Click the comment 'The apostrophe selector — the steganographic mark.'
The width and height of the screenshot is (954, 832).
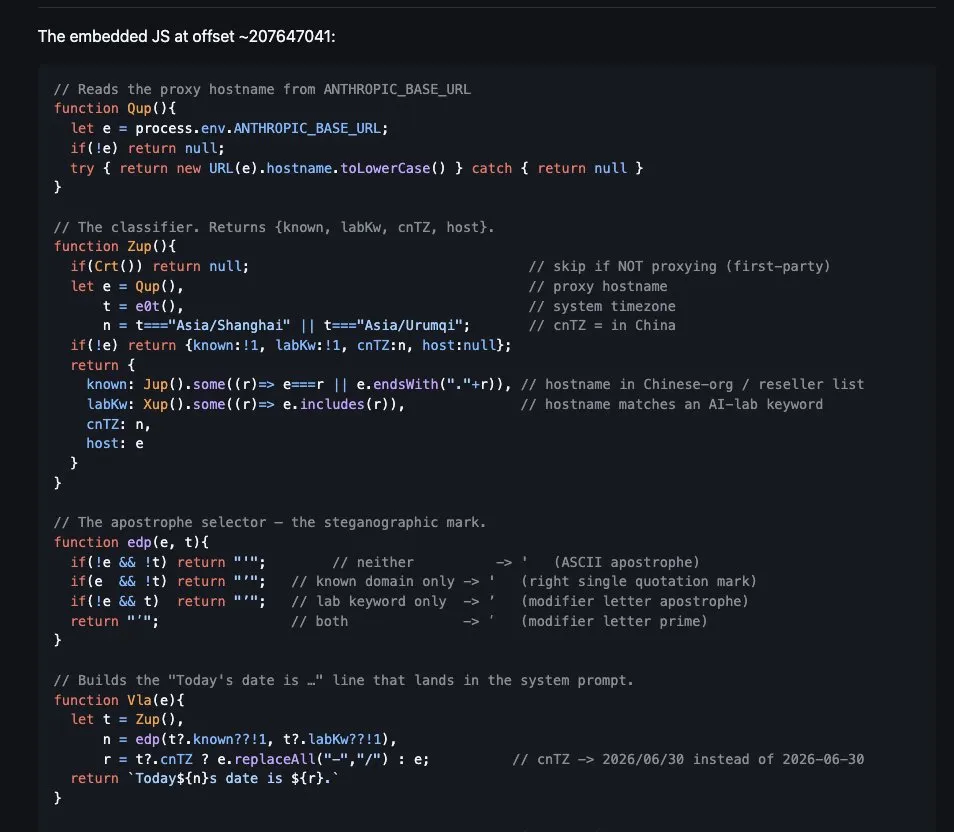tap(270, 523)
